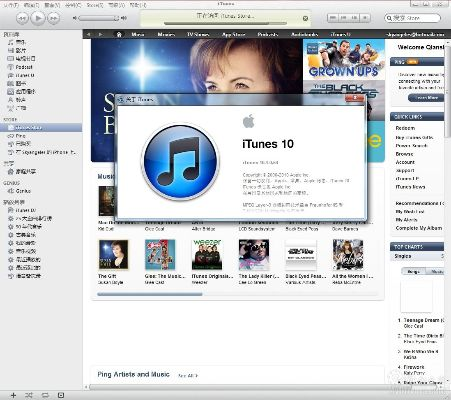The image size is (451, 400).
Task: Click the Account quick link
Action: click(x=405, y=162)
